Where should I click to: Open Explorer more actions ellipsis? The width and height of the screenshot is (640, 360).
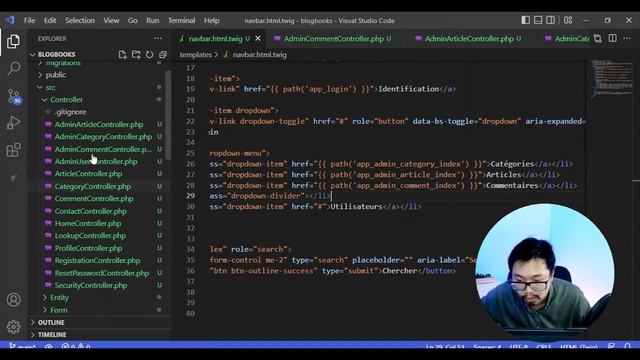[x=158, y=38]
